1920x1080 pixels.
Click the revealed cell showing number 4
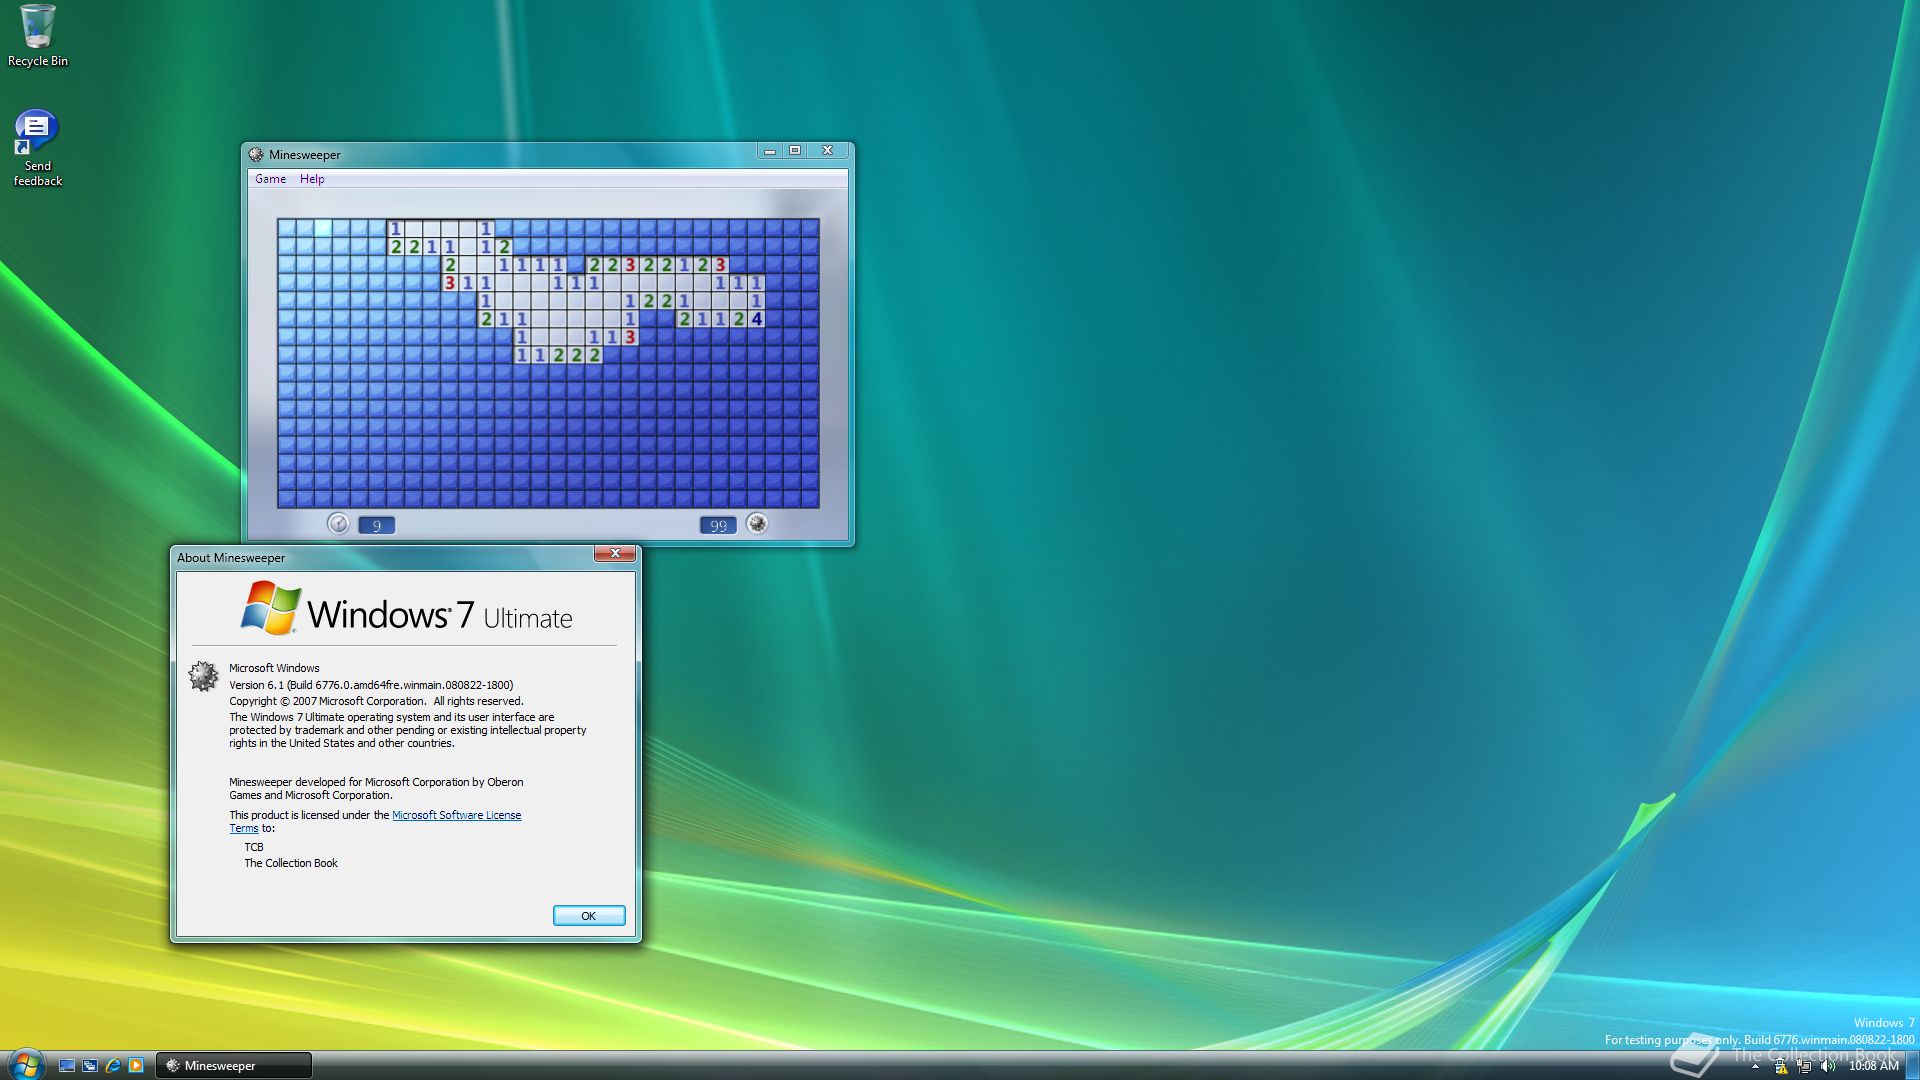757,319
